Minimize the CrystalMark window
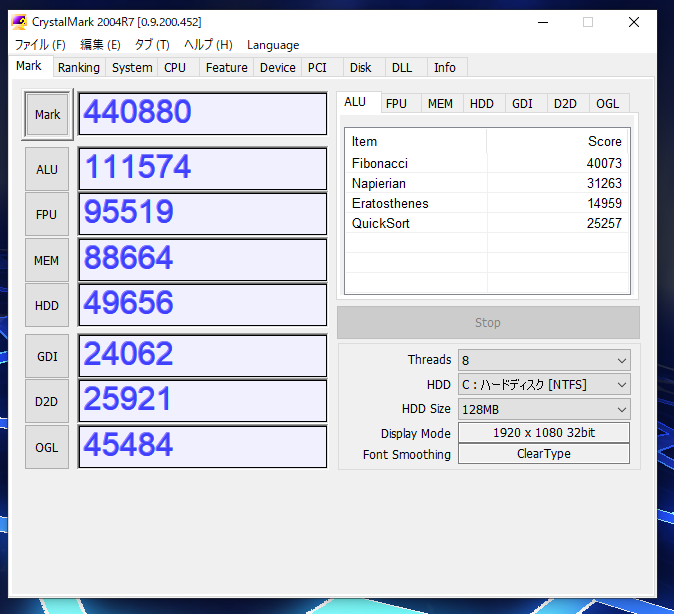 coord(543,22)
